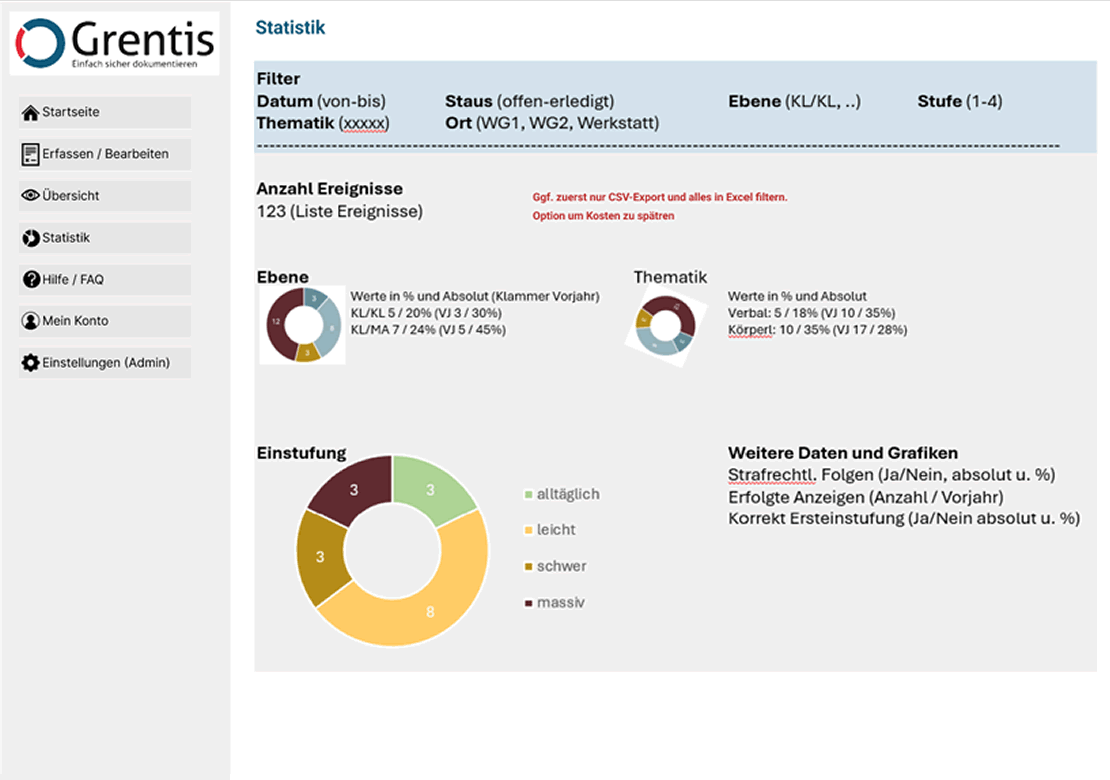Select the Ort (WG1, WG2, Werkstatt) filter
The width and height of the screenshot is (1110, 780).
551,123
